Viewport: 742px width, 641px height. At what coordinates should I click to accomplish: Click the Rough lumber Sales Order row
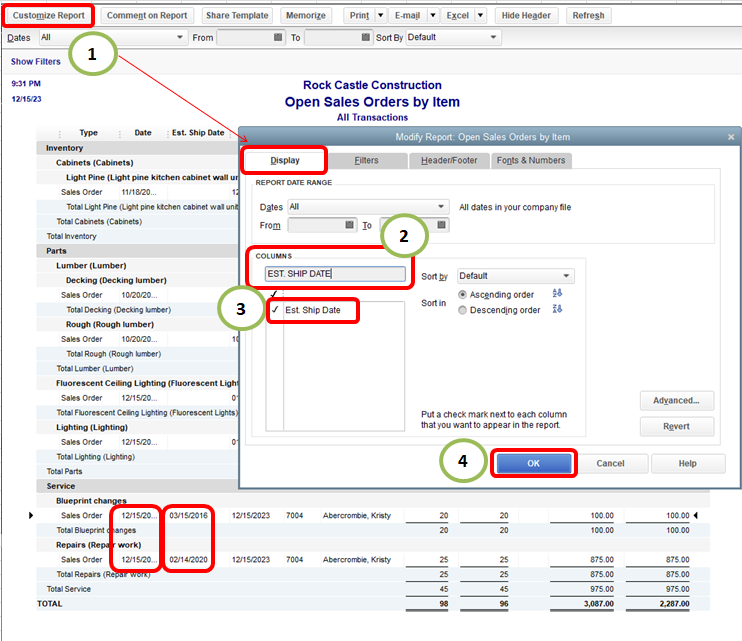click(x=138, y=339)
